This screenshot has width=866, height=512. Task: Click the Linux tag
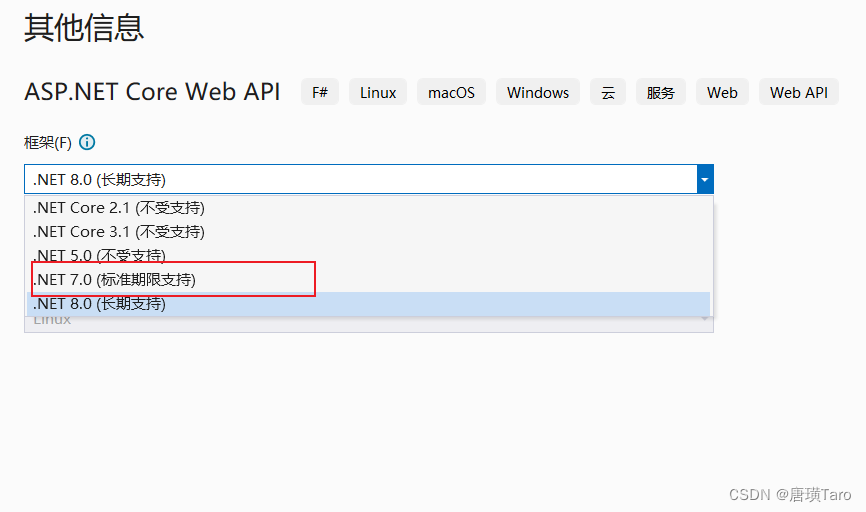click(x=378, y=92)
